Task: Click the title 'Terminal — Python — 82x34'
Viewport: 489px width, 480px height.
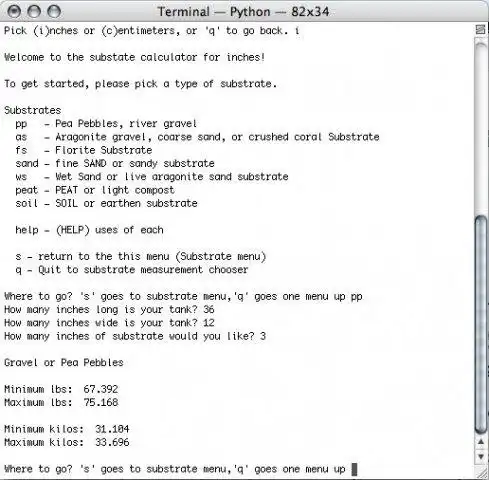Action: click(243, 12)
